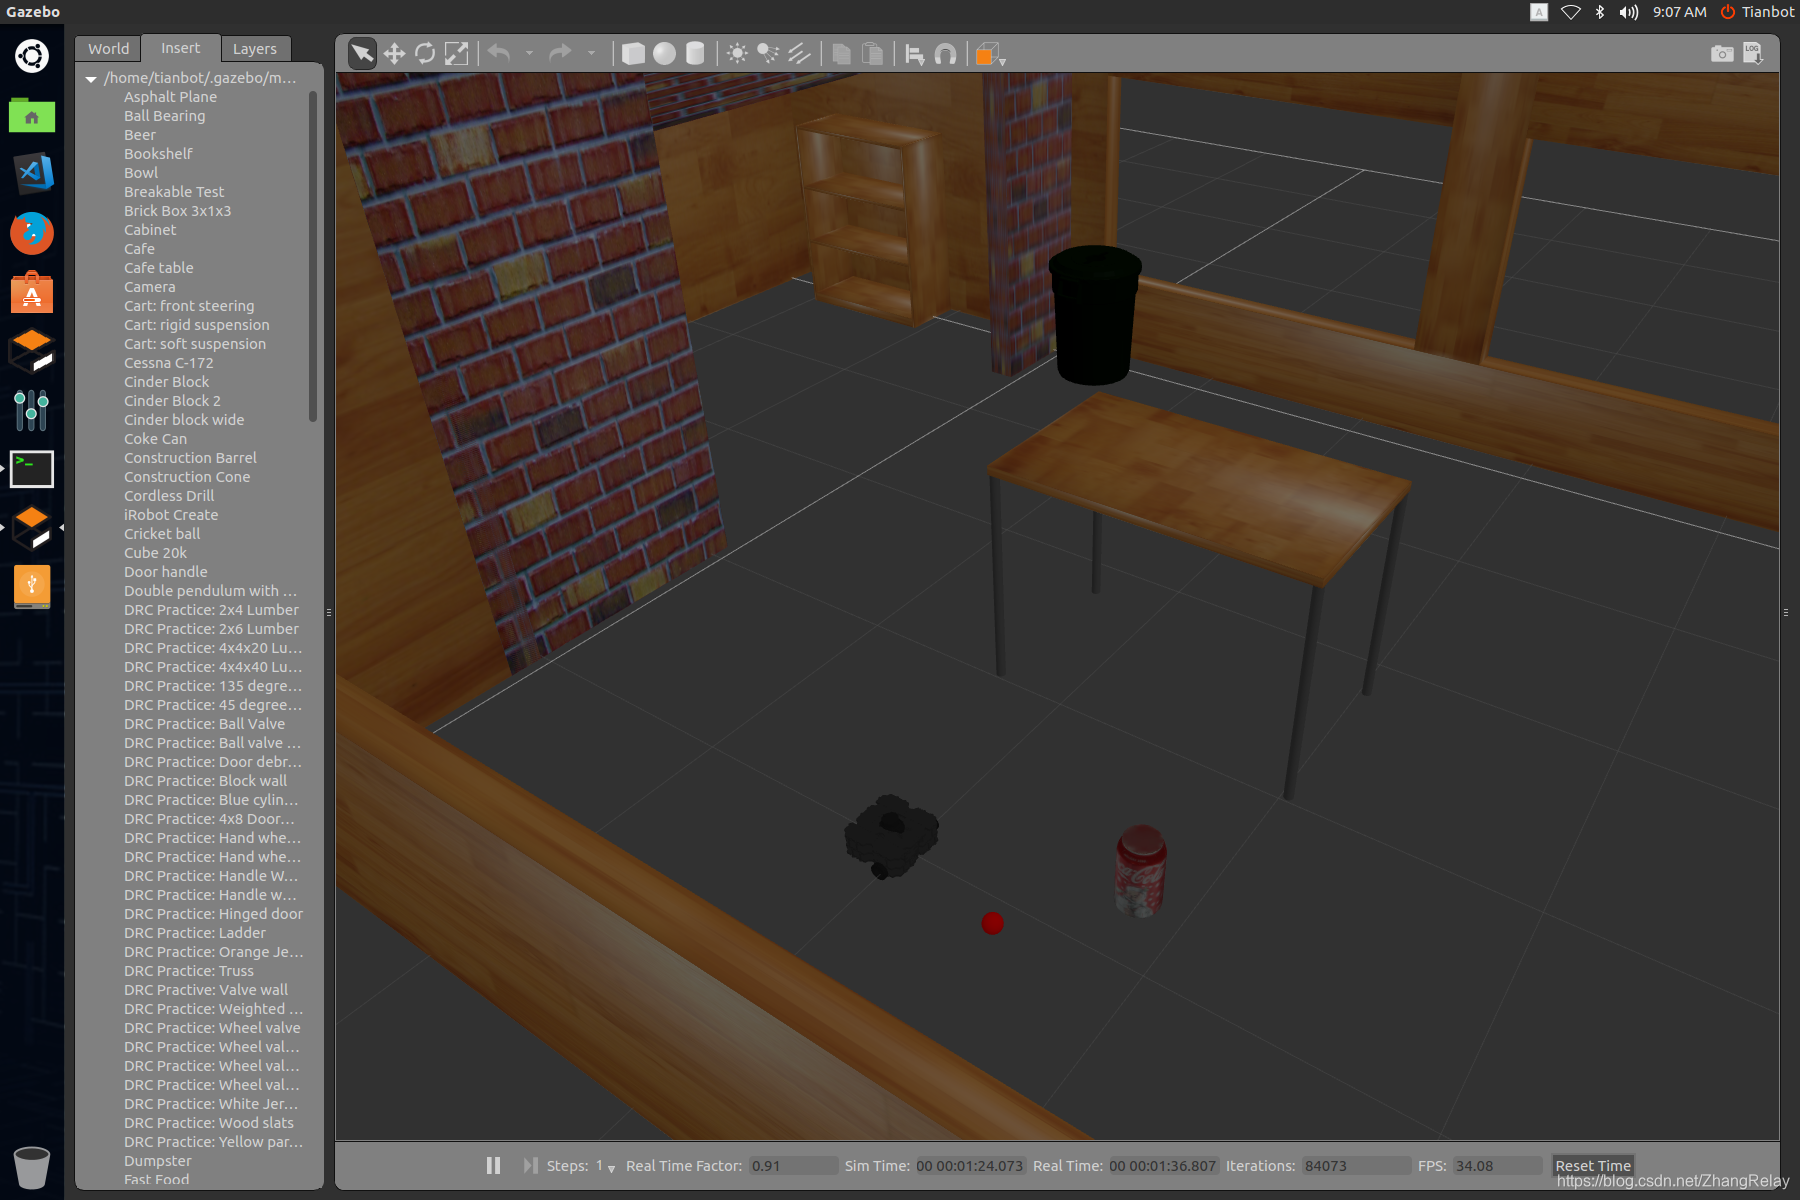Screen dimensions: 1800x1200
Task: Open the Tianbot session menu
Action: pos(1757,12)
